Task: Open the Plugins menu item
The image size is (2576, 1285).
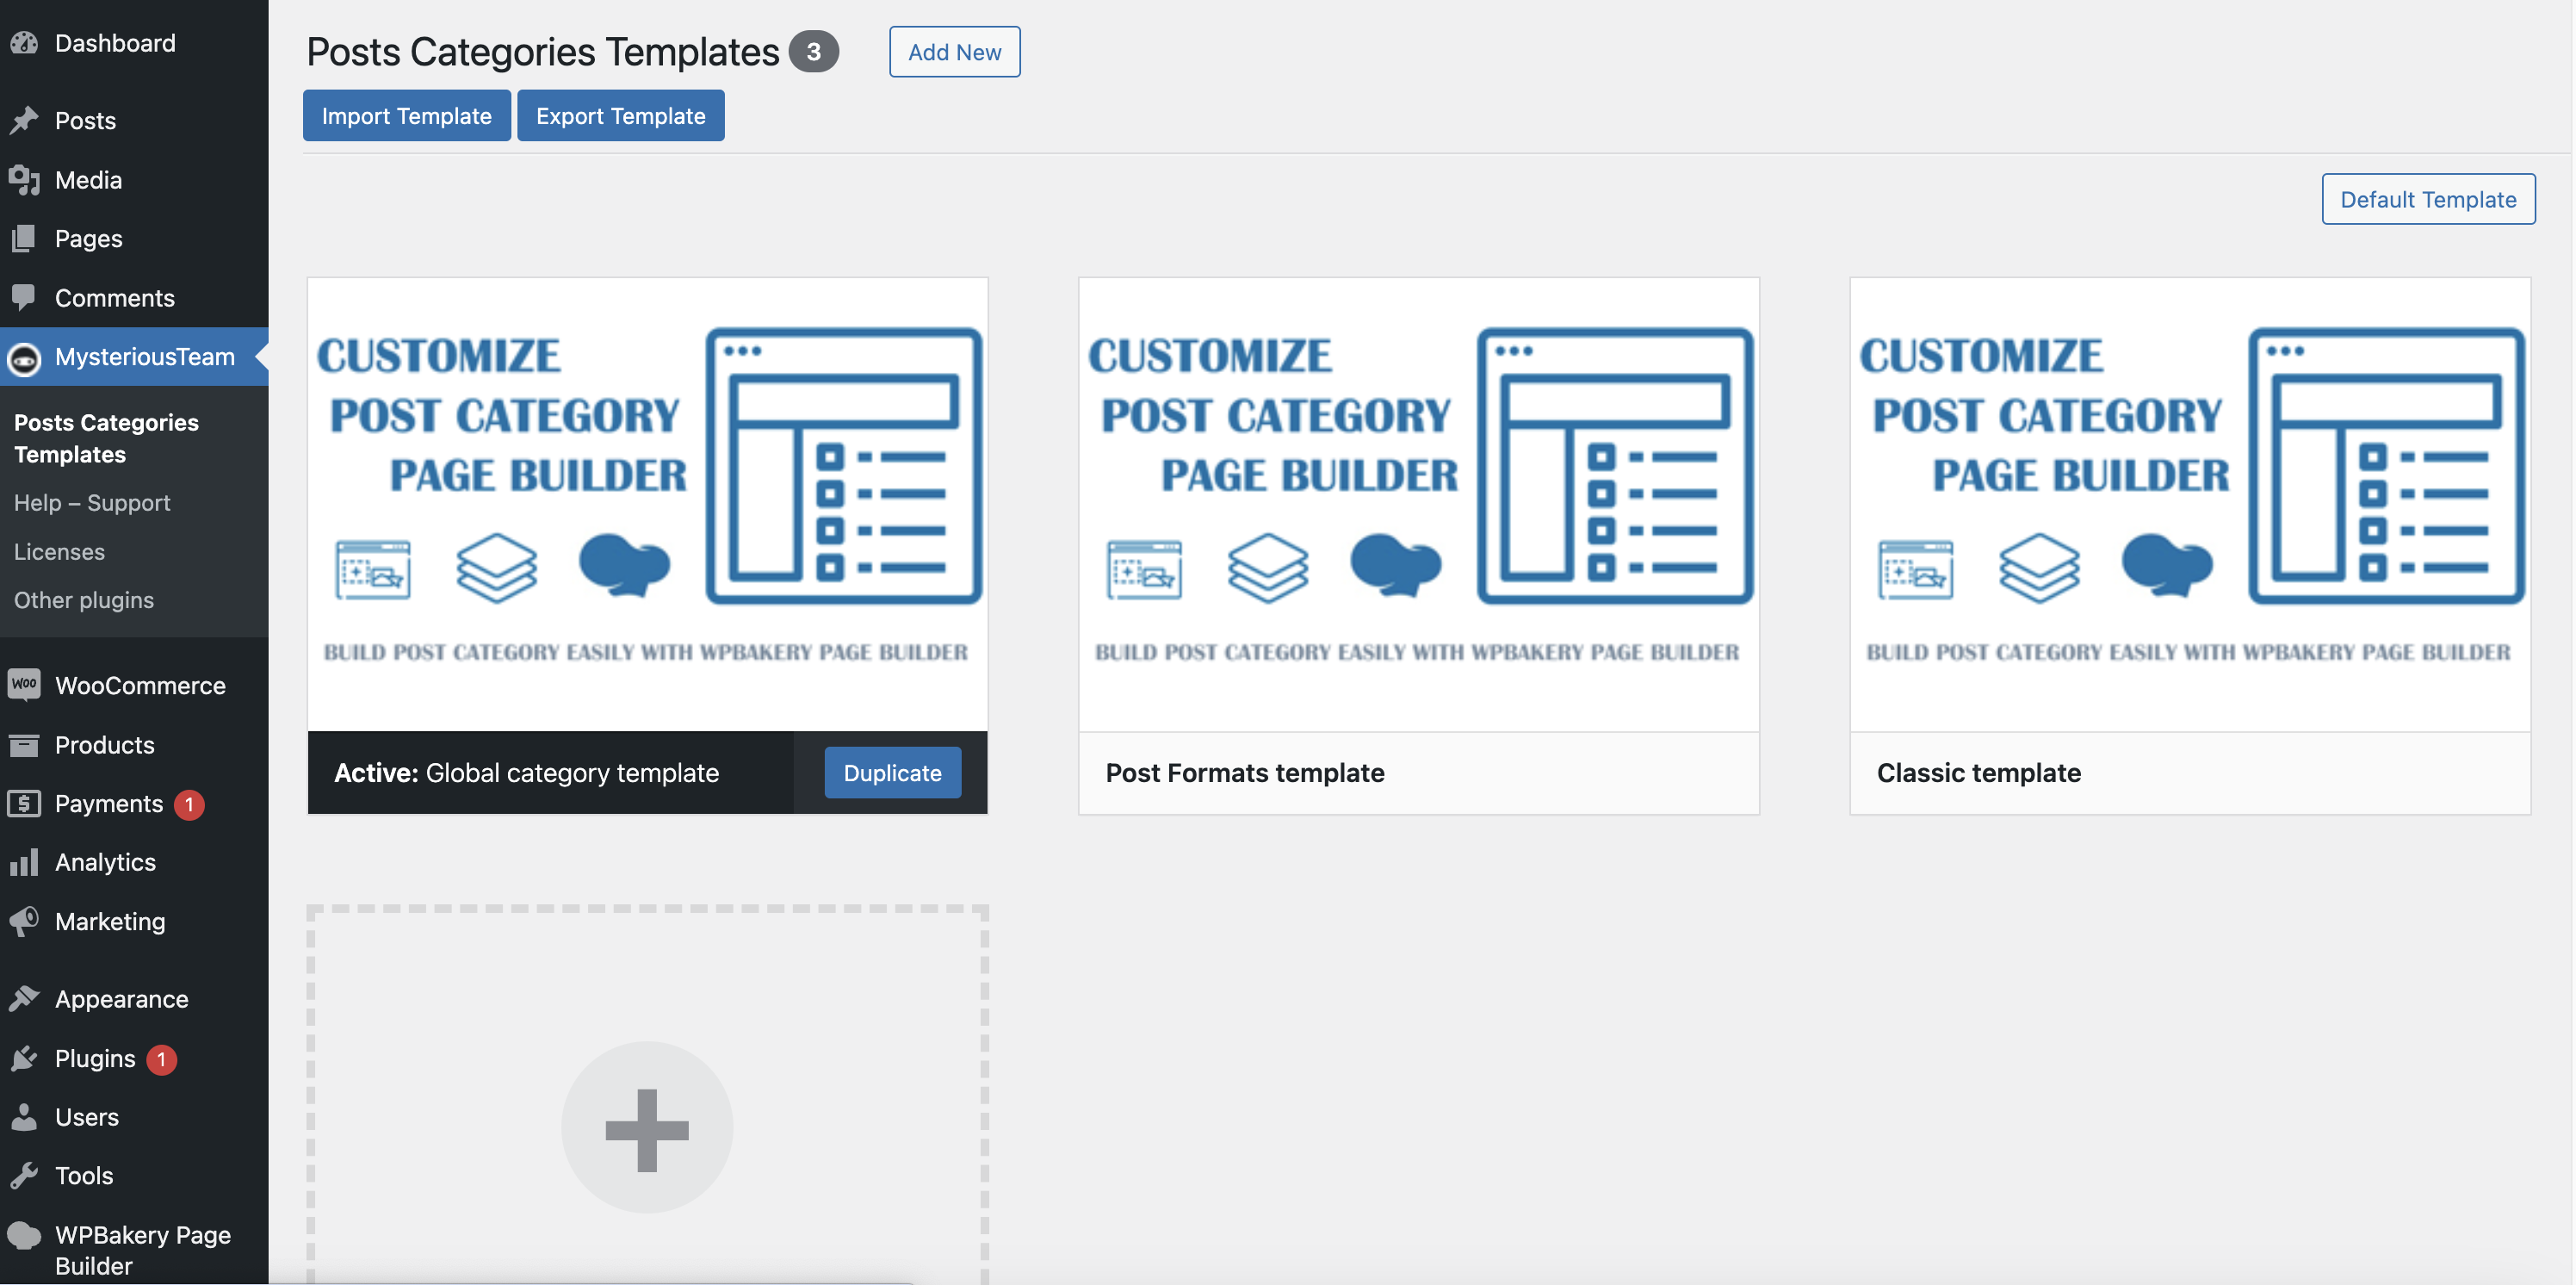Action: 95,1058
